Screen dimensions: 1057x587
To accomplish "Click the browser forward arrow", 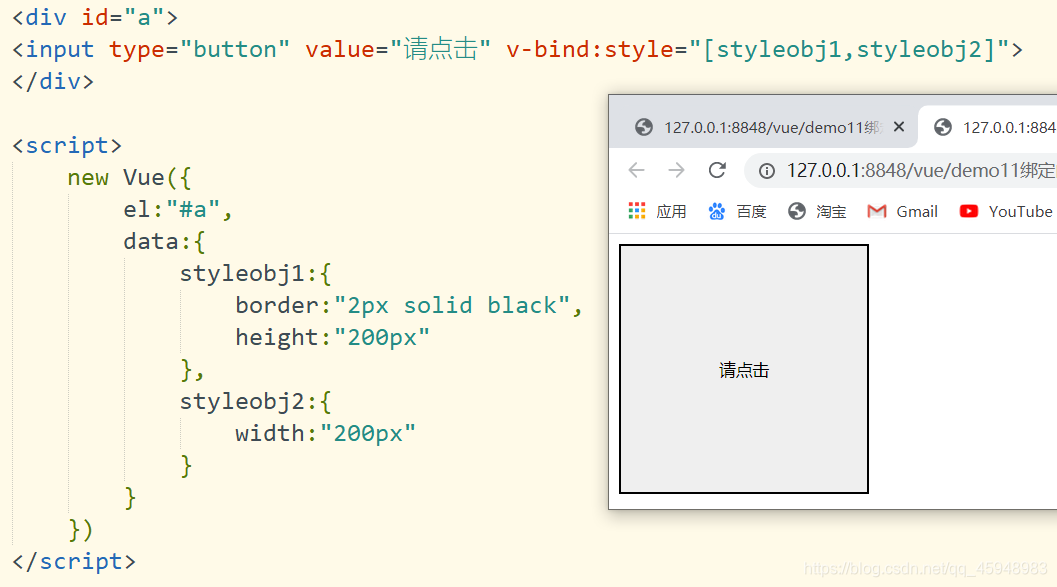I will [676, 170].
